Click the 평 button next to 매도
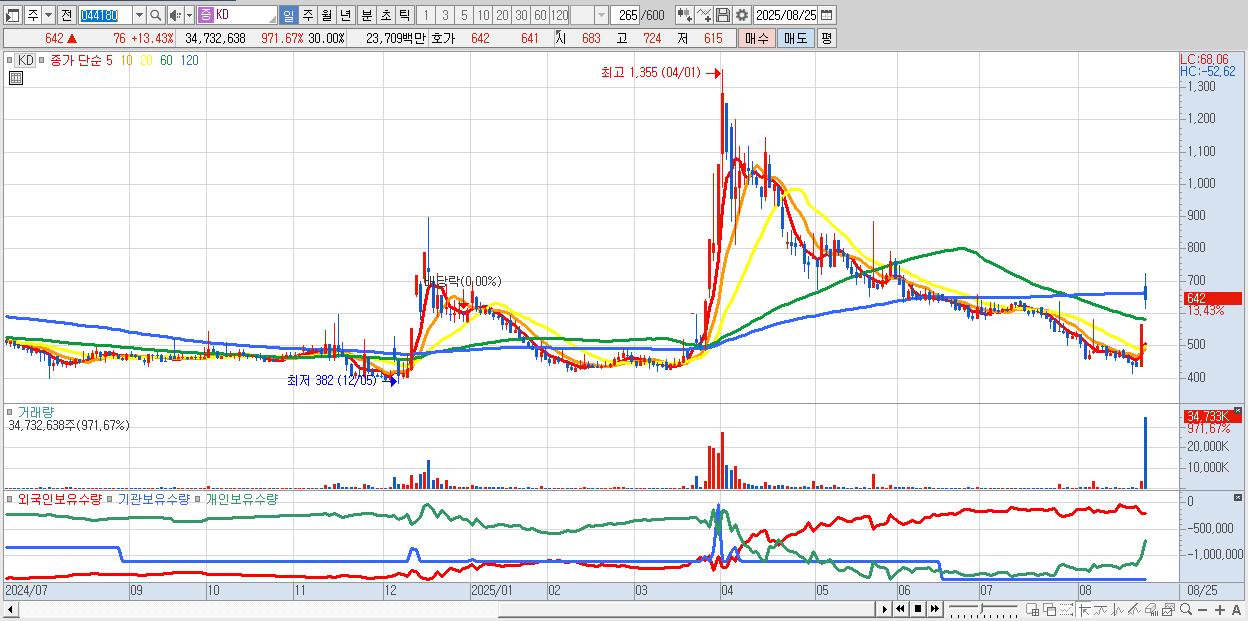Image resolution: width=1248 pixels, height=621 pixels. click(826, 38)
